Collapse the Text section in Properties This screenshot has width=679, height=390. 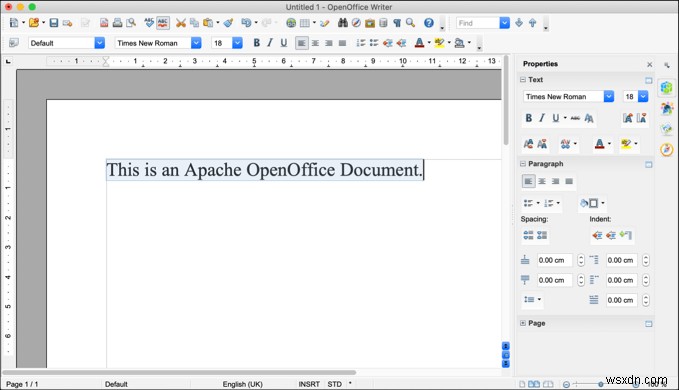[x=523, y=80]
